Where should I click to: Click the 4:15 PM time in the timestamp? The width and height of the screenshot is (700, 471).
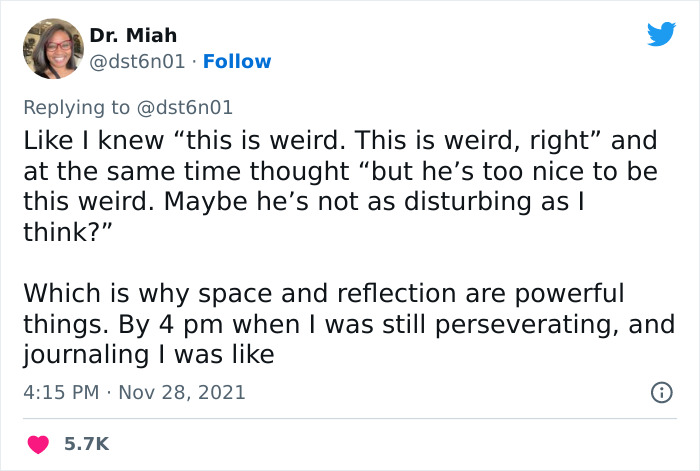point(59,392)
